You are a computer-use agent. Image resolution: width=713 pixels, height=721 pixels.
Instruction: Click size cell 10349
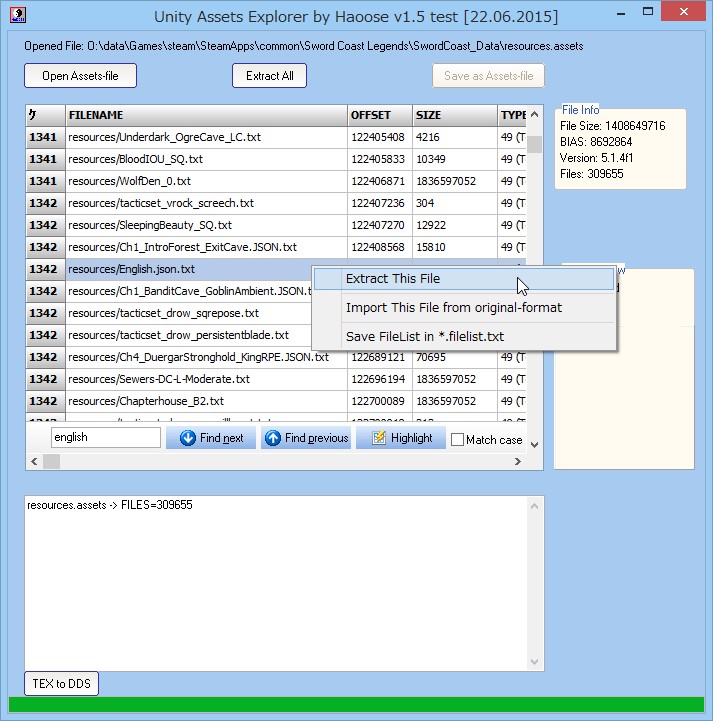[x=455, y=159]
